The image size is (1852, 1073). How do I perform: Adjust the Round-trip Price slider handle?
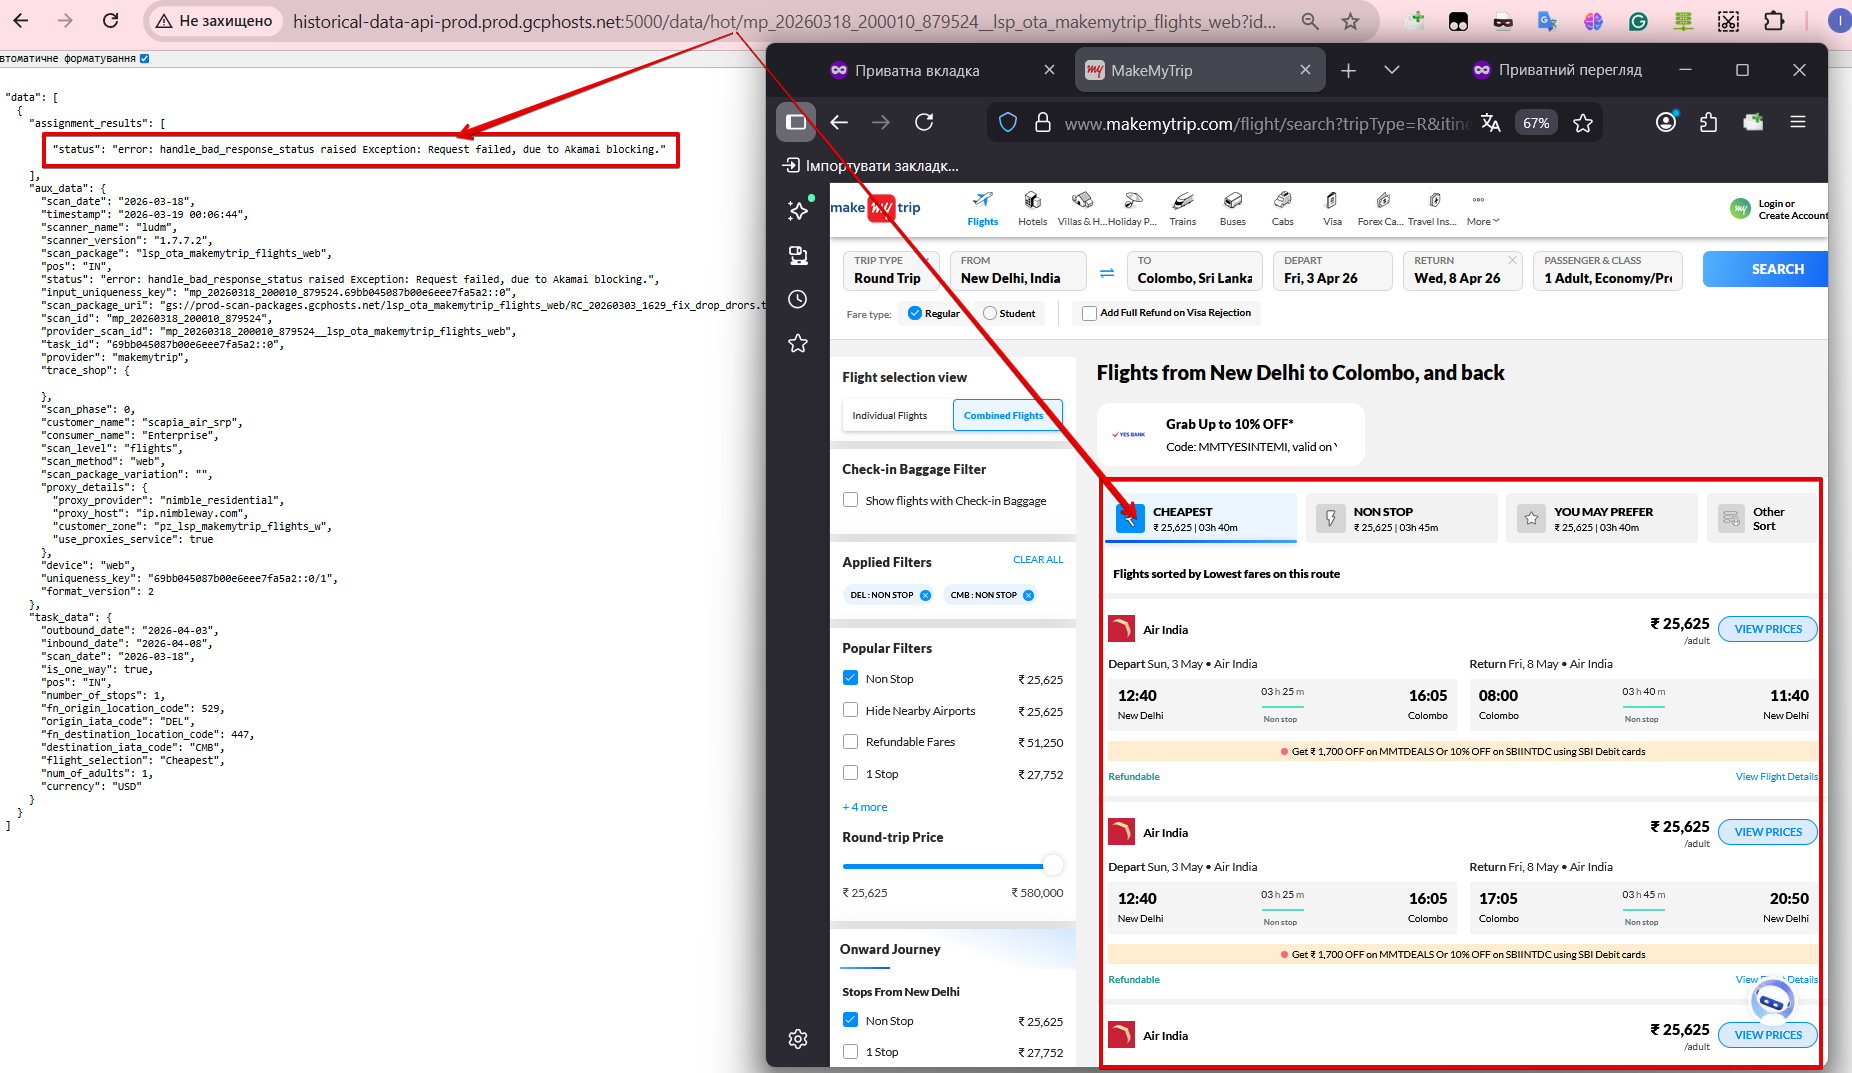click(1052, 866)
